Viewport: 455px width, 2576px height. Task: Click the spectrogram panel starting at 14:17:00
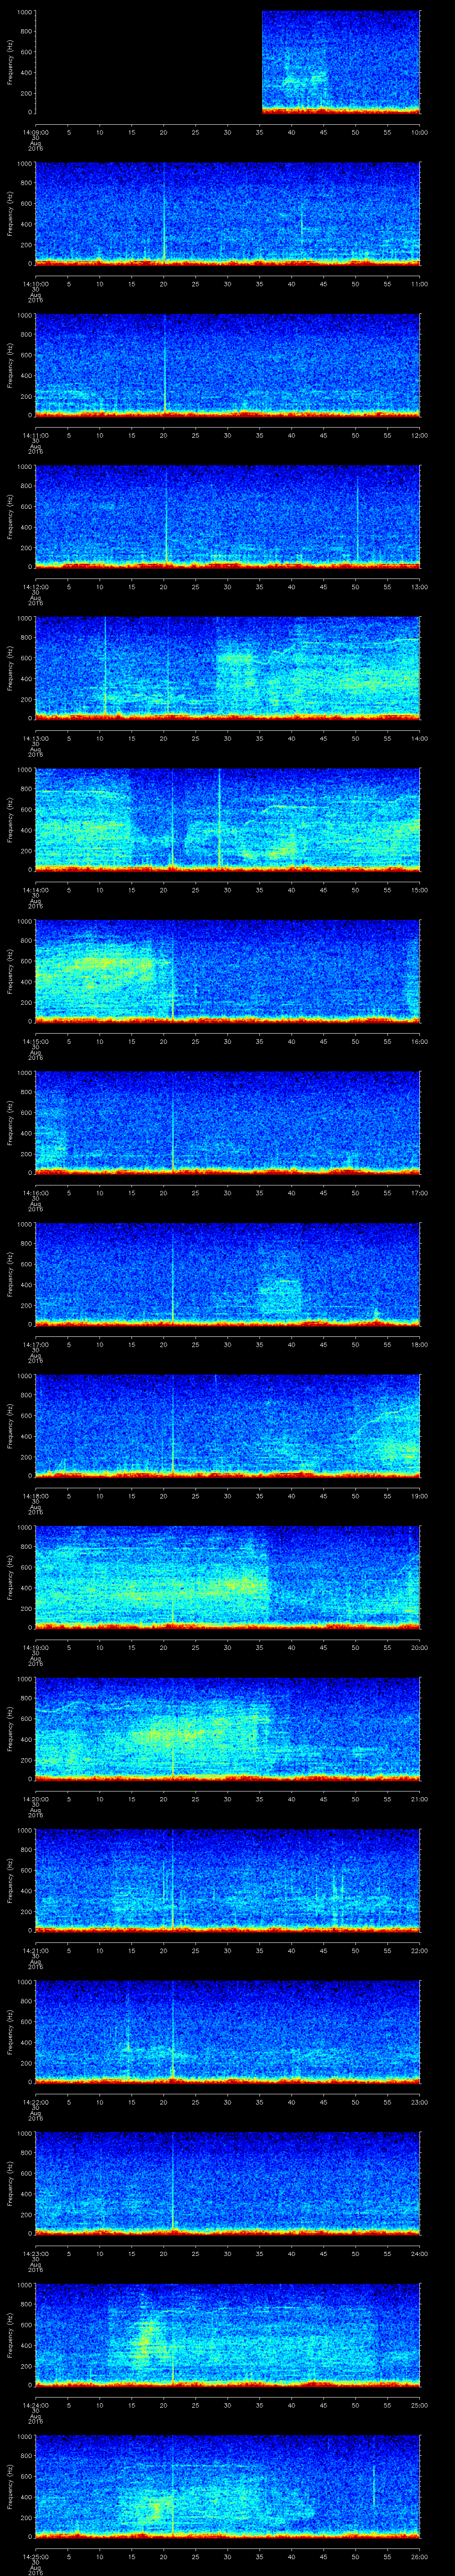pos(228,1274)
